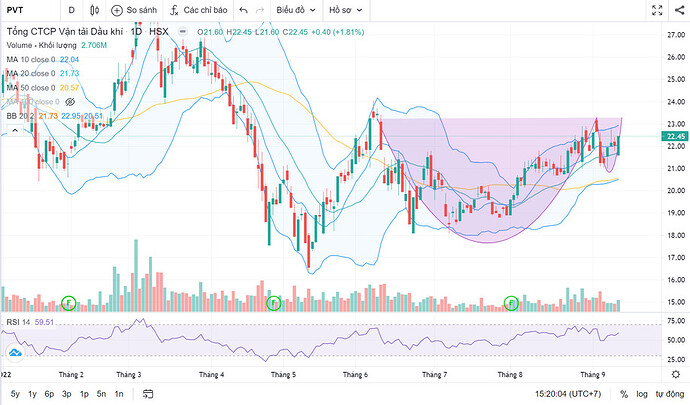Screen dimensions: 690x405
Task: Open the Các chỉ báo indicators button
Action: [x=198, y=10]
